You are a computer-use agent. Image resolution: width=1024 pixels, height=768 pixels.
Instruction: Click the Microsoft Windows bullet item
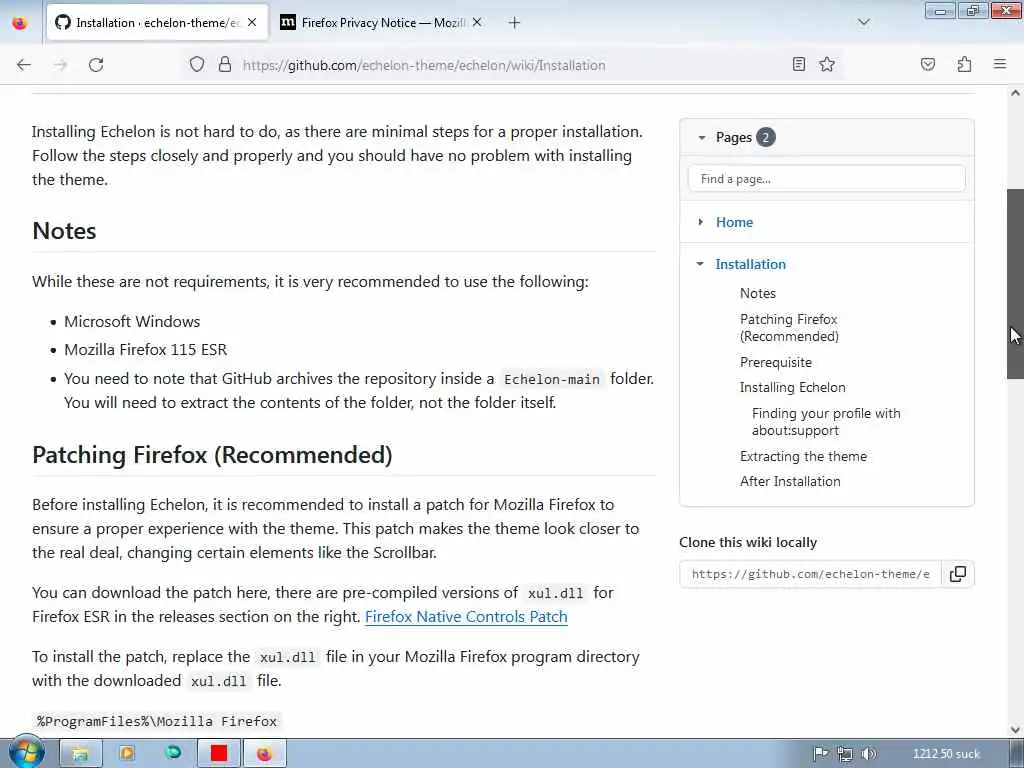(132, 321)
